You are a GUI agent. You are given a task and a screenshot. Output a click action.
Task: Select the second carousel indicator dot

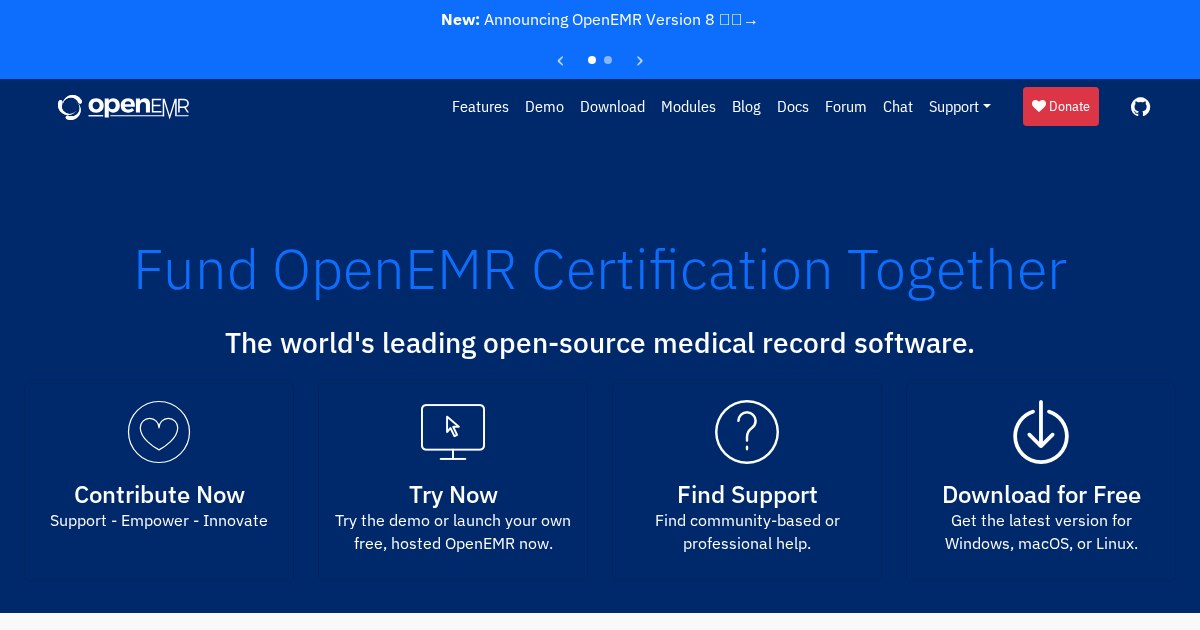click(608, 60)
